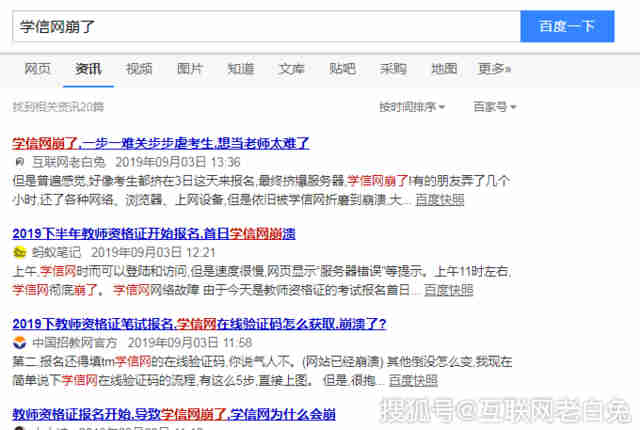This screenshot has height=430, width=640.
Task: Switch to the 文库 tab
Action: 291,69
